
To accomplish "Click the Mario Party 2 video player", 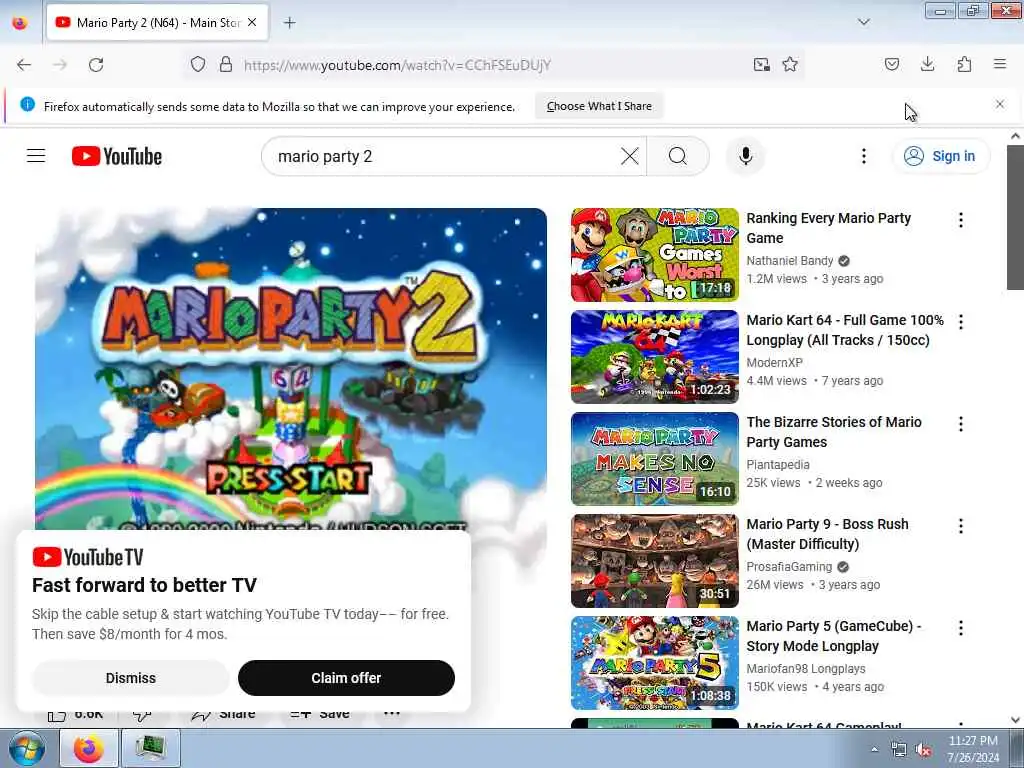I will [291, 369].
